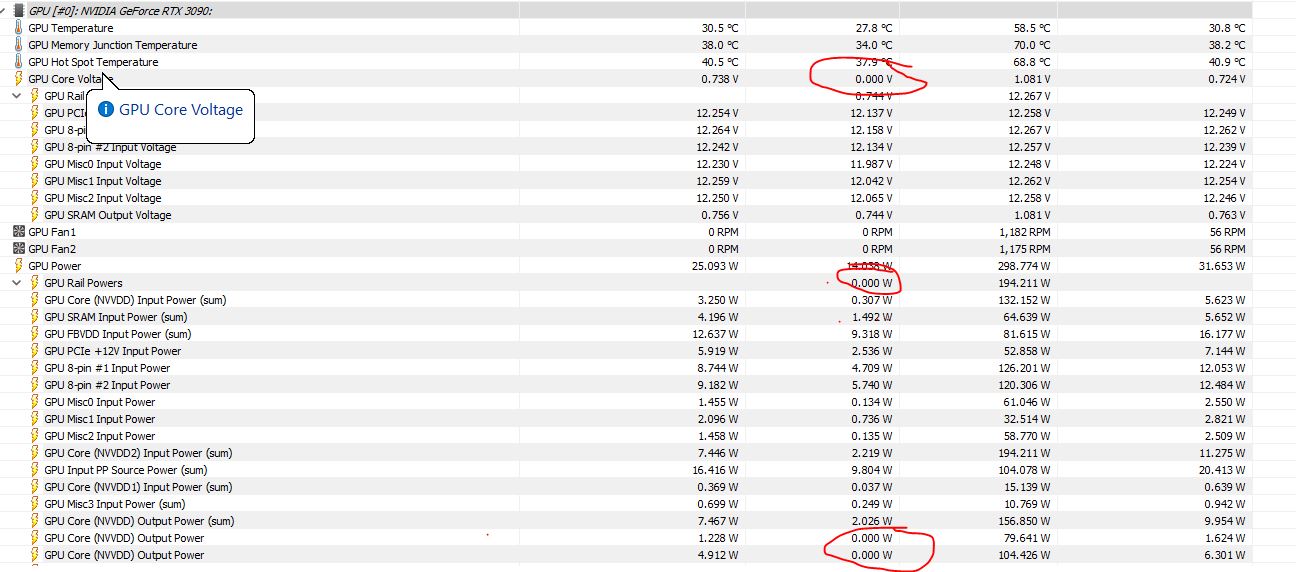The width and height of the screenshot is (1296, 572).
Task: Click bolt icon of GPU PCIe +12V Input Power
Action: pos(35,351)
